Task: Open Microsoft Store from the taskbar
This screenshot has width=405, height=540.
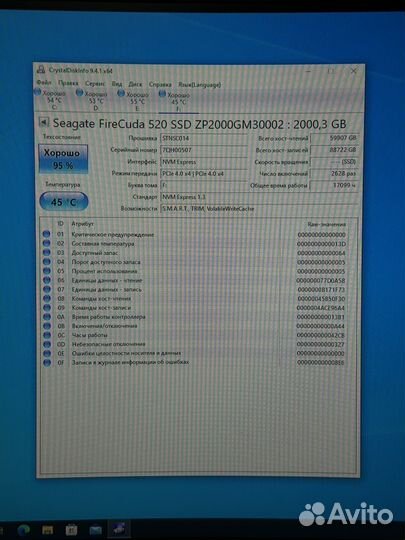Action: 72,530
